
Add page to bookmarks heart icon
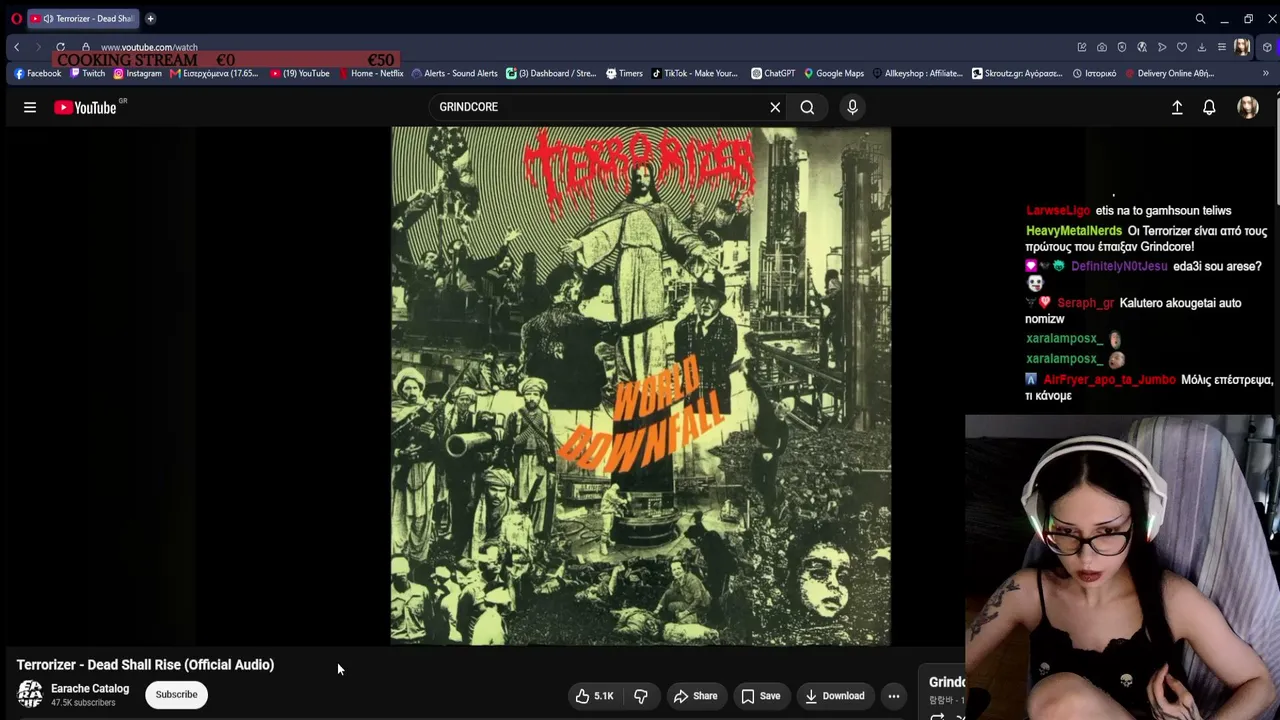(1182, 47)
